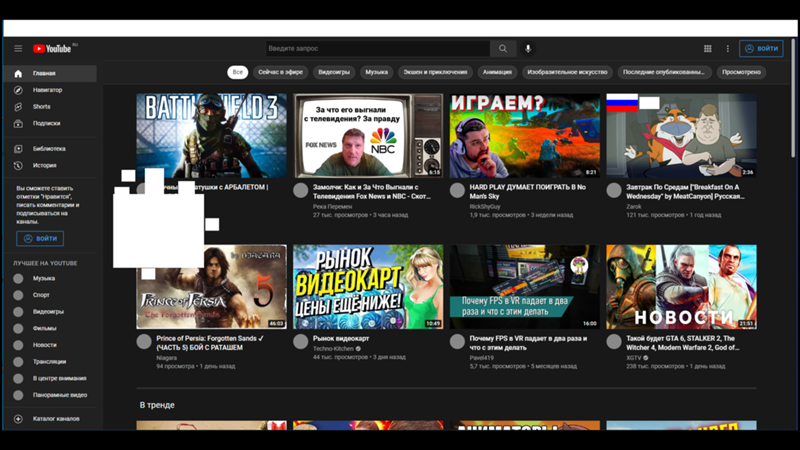Click the page vertical scrollbar
800x450 pixels.
[x=794, y=97]
